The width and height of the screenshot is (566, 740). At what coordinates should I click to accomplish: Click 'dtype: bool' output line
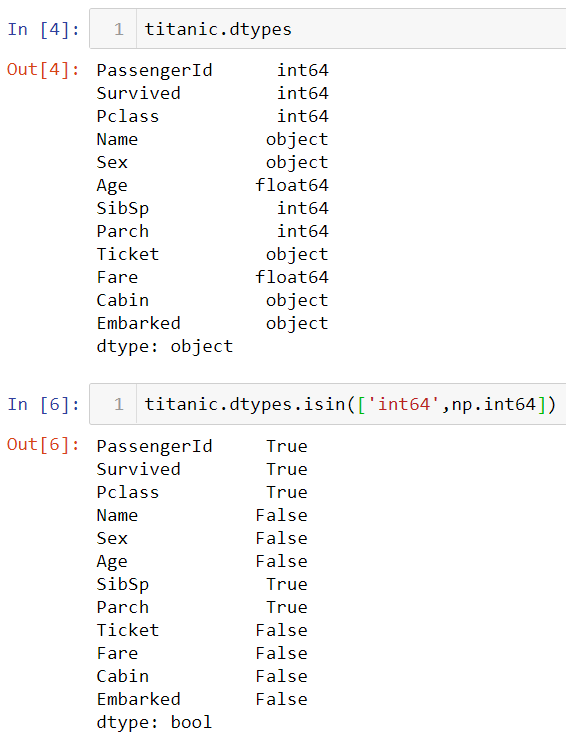[154, 723]
